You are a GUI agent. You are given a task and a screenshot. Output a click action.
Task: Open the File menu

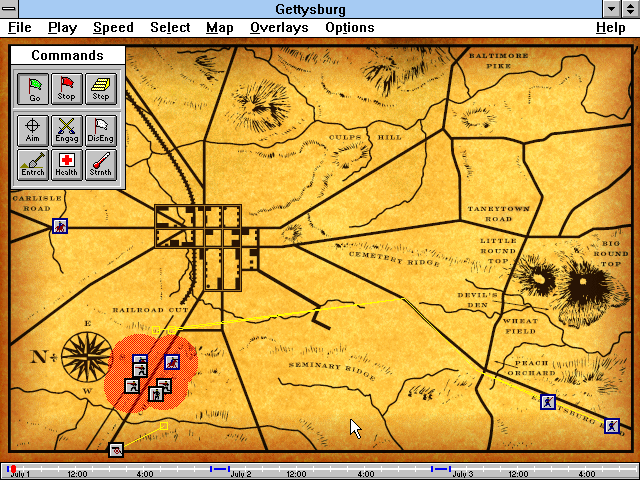(x=20, y=27)
